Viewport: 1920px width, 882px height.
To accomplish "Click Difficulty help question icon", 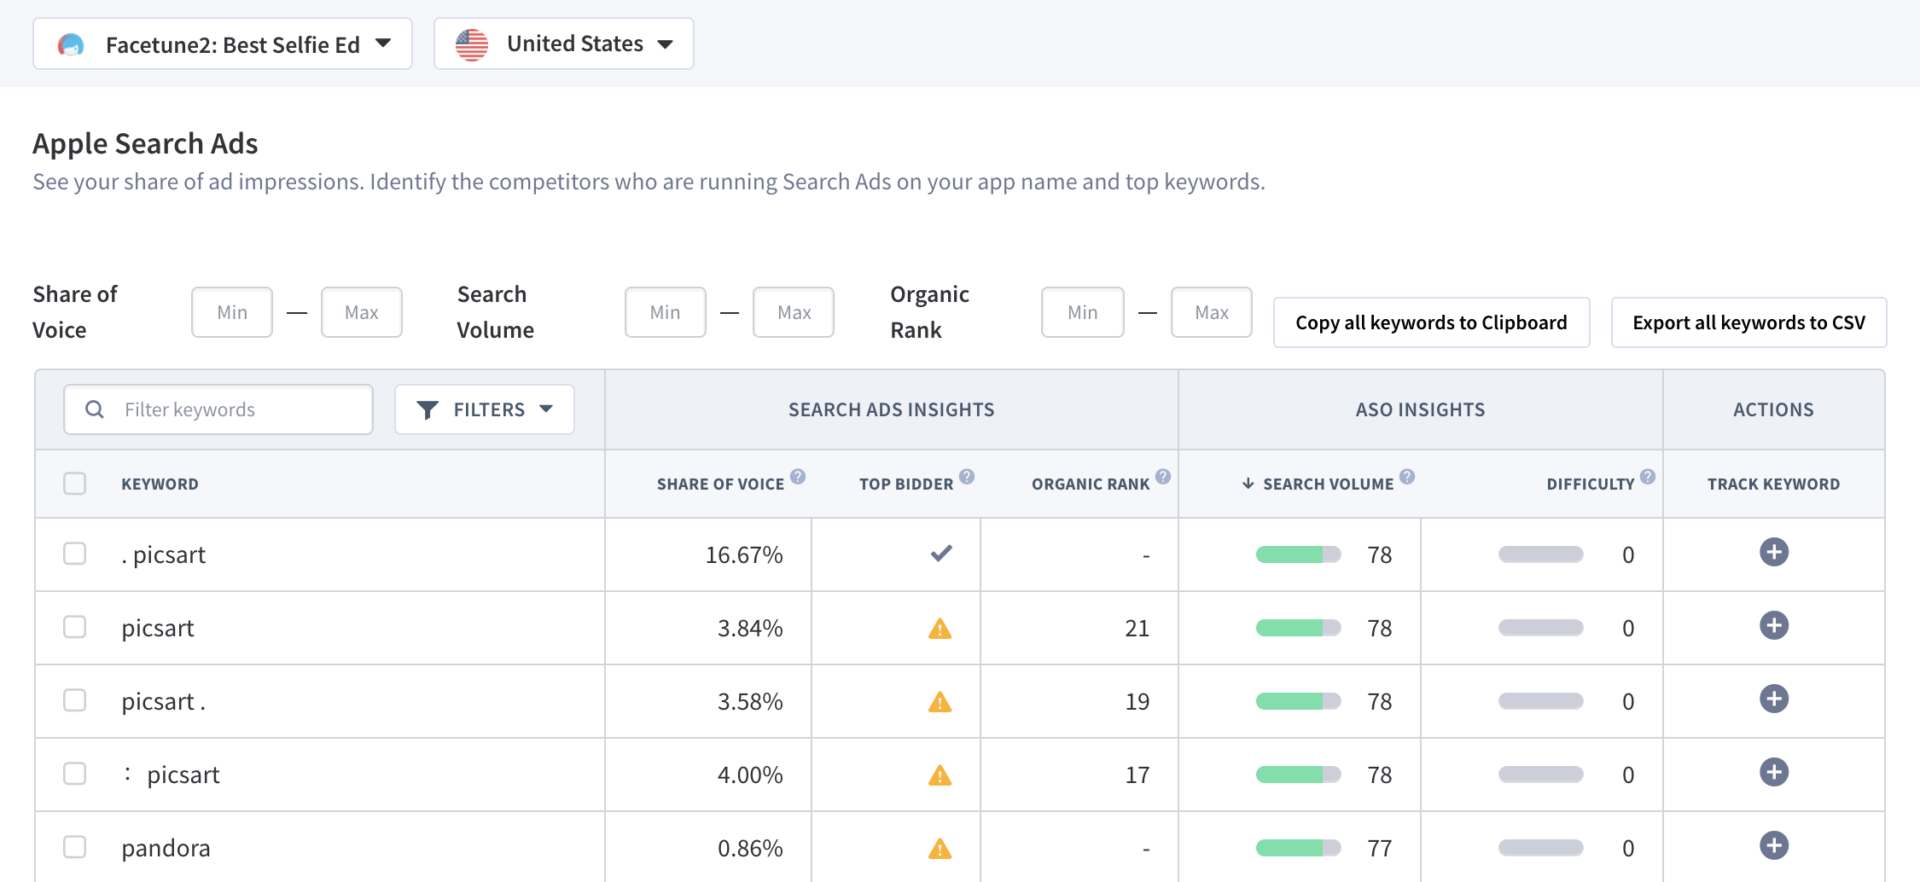I will [1648, 476].
